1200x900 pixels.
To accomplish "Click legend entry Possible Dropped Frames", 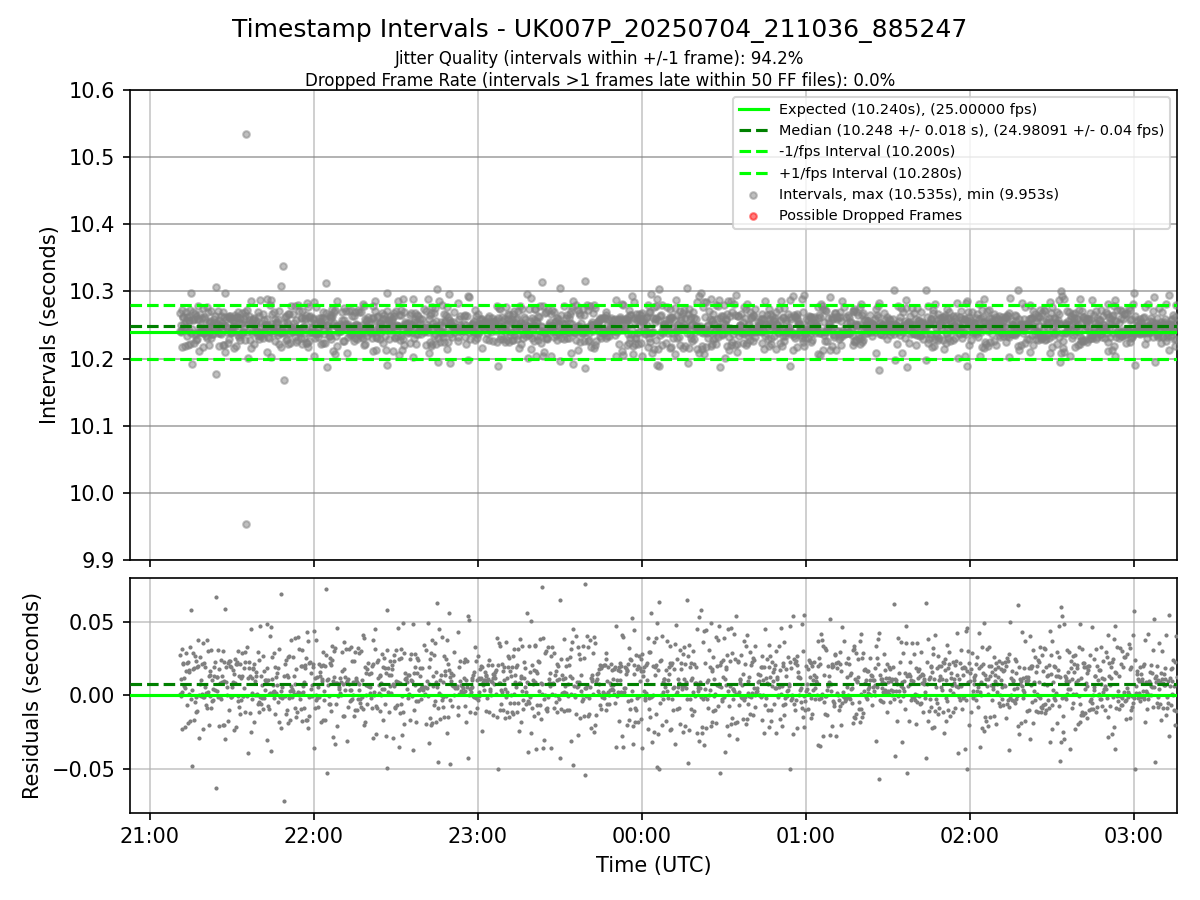I will tap(870, 215).
